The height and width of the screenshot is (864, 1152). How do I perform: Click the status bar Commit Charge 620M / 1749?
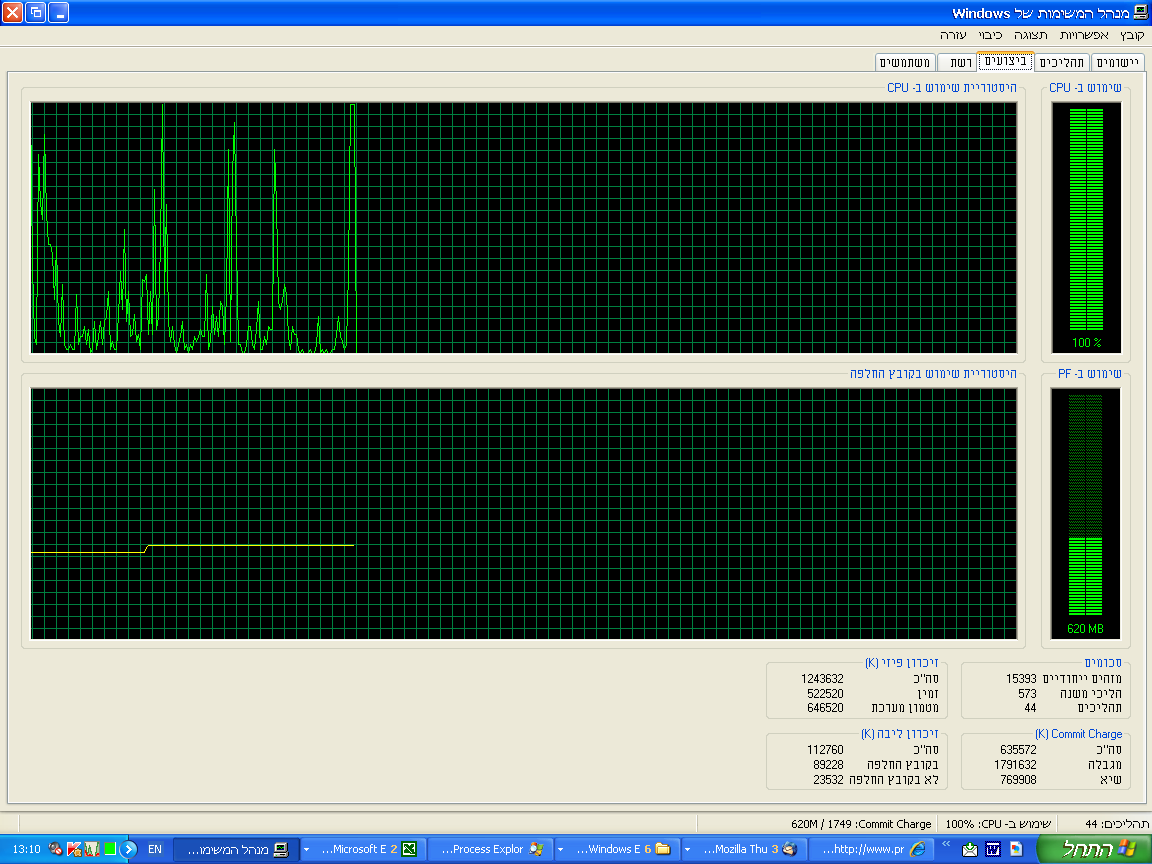click(x=861, y=824)
